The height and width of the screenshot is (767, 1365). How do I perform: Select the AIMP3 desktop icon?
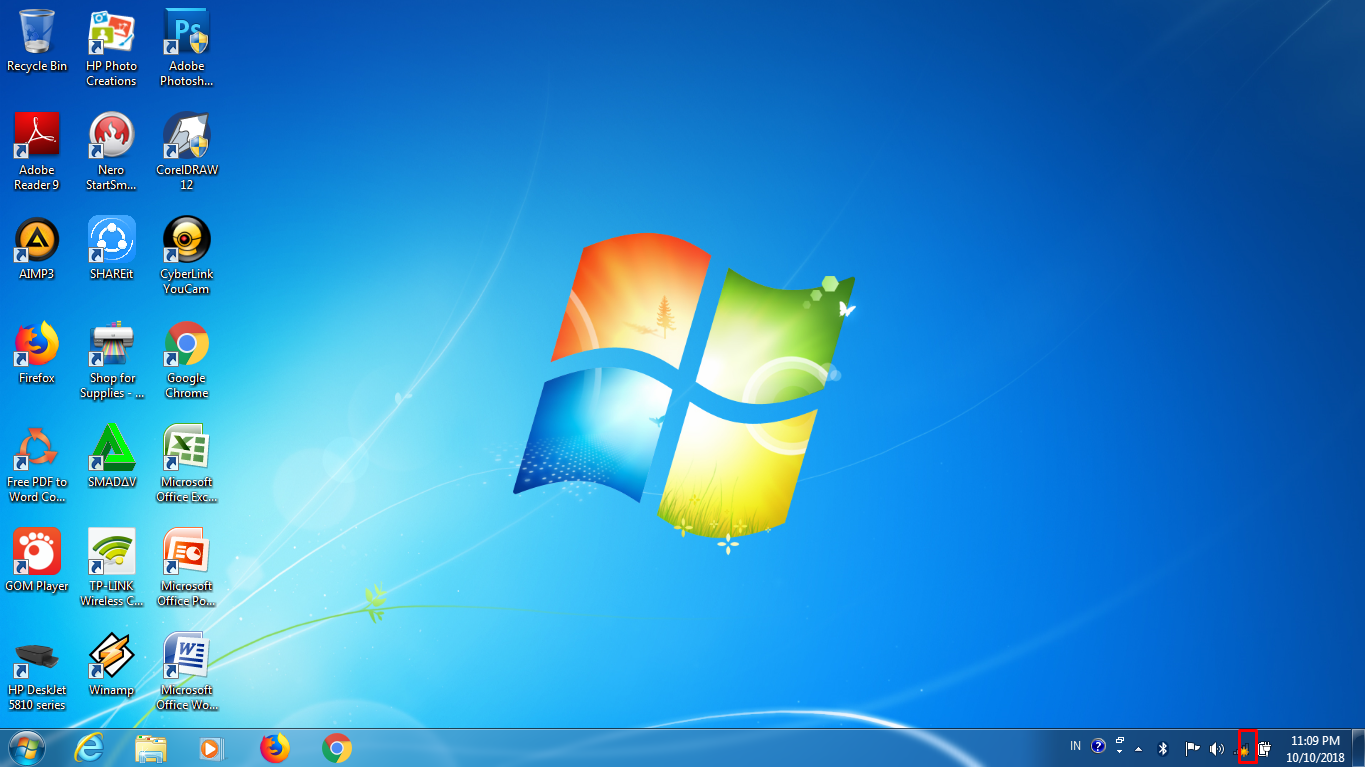pos(37,249)
